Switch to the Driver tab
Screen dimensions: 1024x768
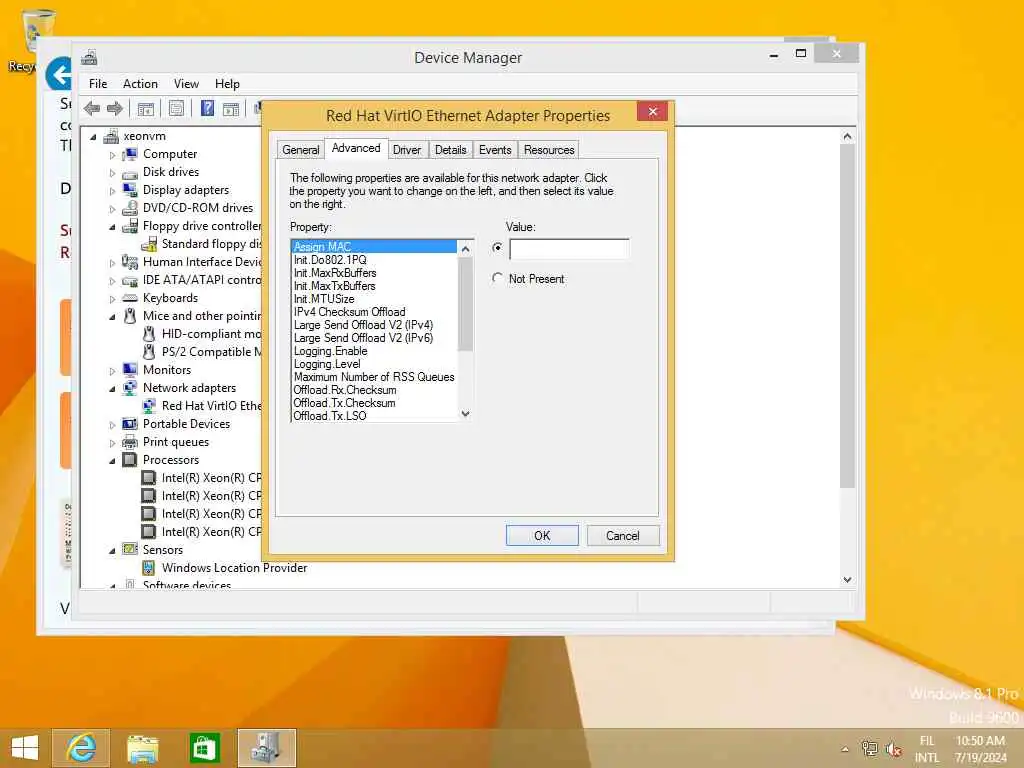407,150
